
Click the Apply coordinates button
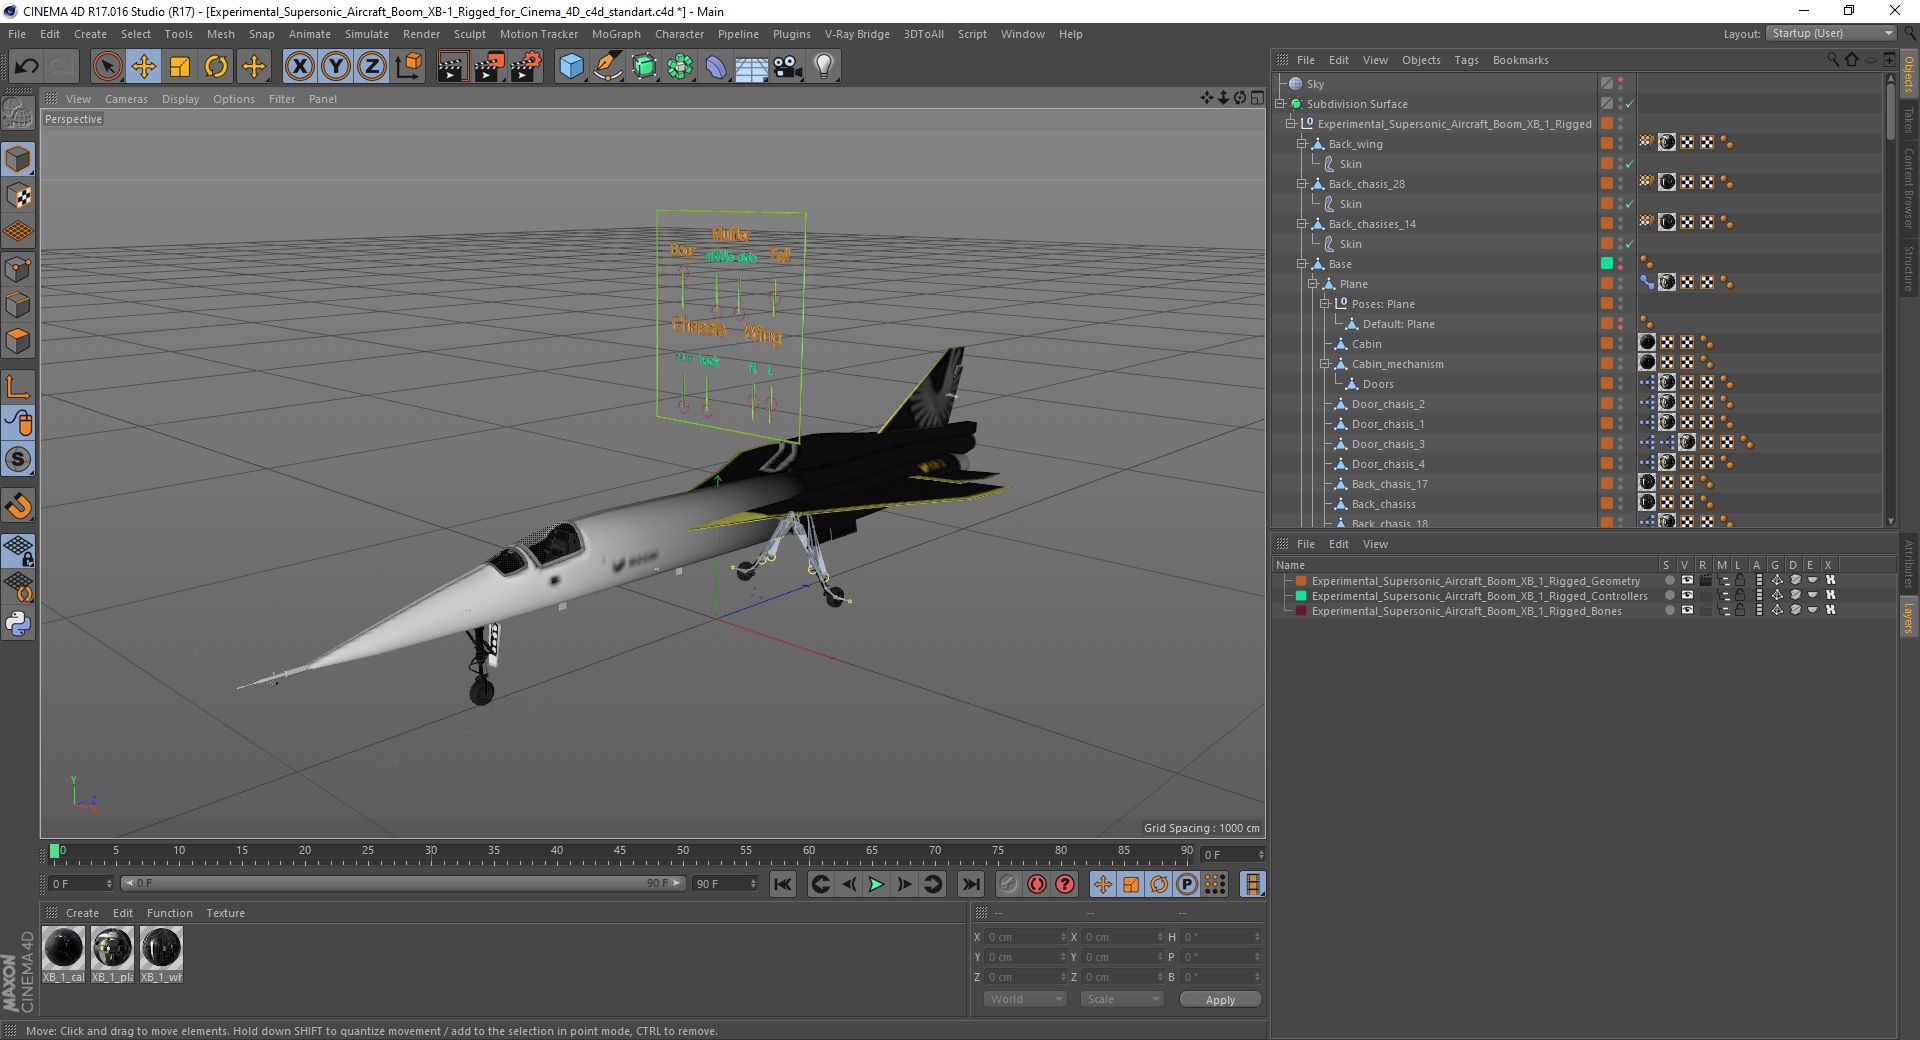click(x=1220, y=1000)
